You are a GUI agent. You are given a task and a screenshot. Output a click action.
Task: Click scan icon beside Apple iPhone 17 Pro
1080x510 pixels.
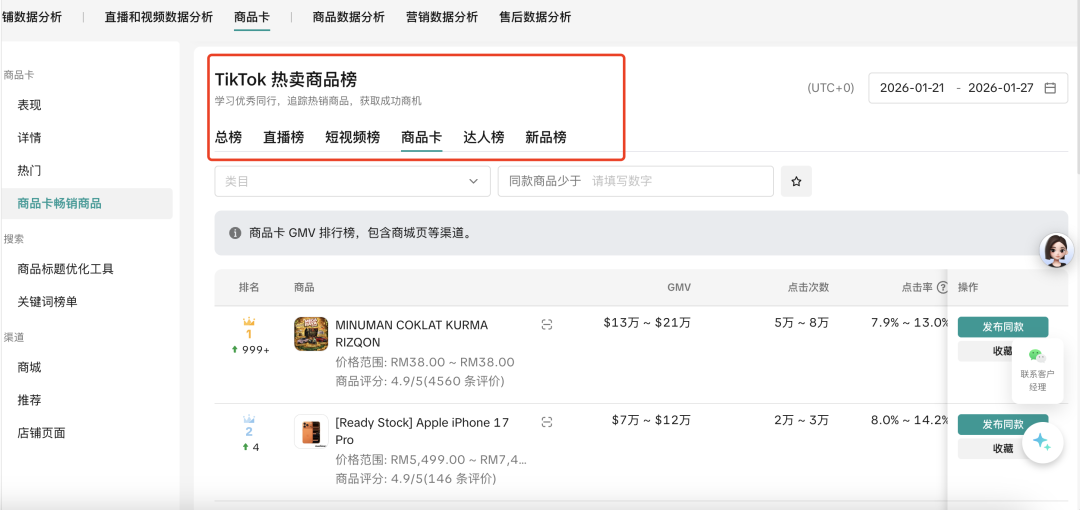546,423
